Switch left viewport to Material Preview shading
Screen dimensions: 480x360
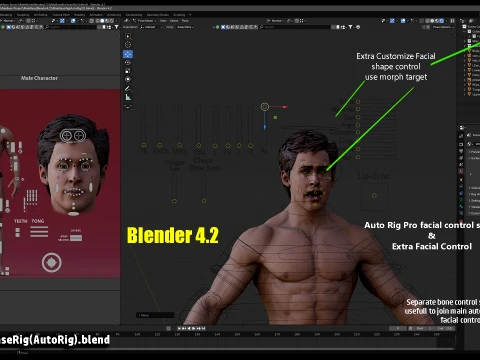pyautogui.click(x=107, y=21)
